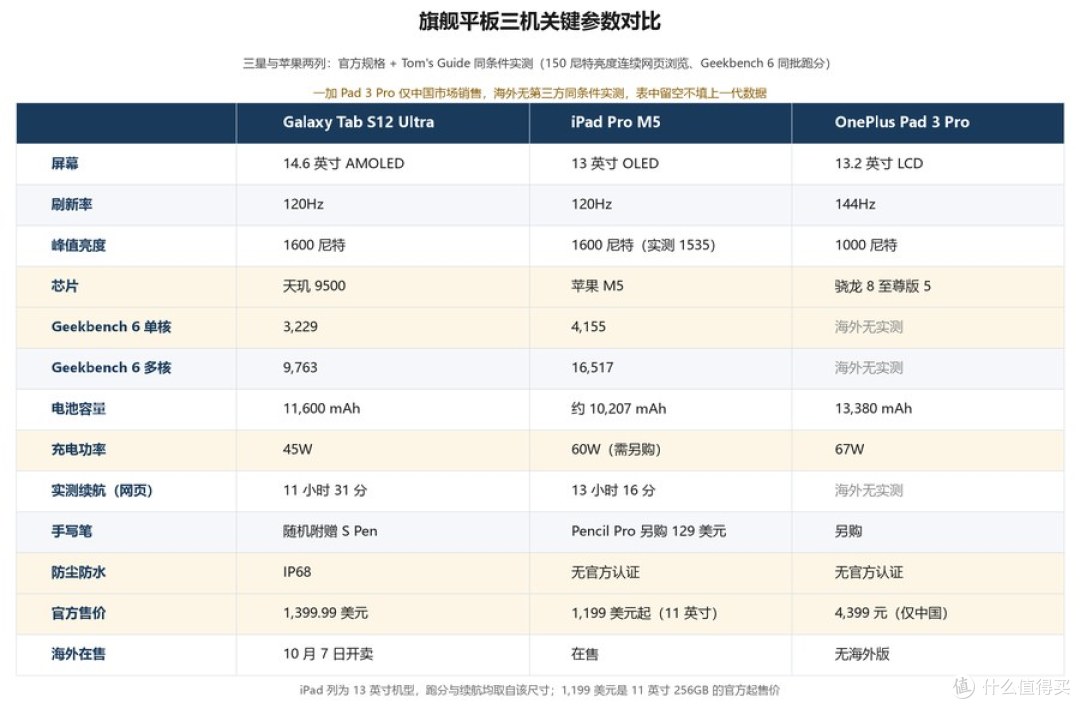Viewport: 1080px width, 709px height.
Task: Select the Galaxy Tab S12 Ultra column header
Action: coord(358,122)
